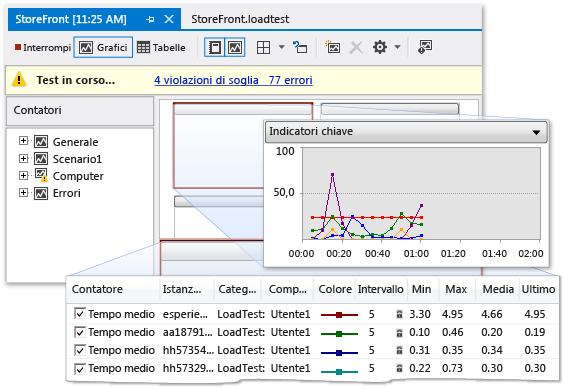Select the Media value 0.34 cell
The height and width of the screenshot is (388, 564).
[x=492, y=350]
